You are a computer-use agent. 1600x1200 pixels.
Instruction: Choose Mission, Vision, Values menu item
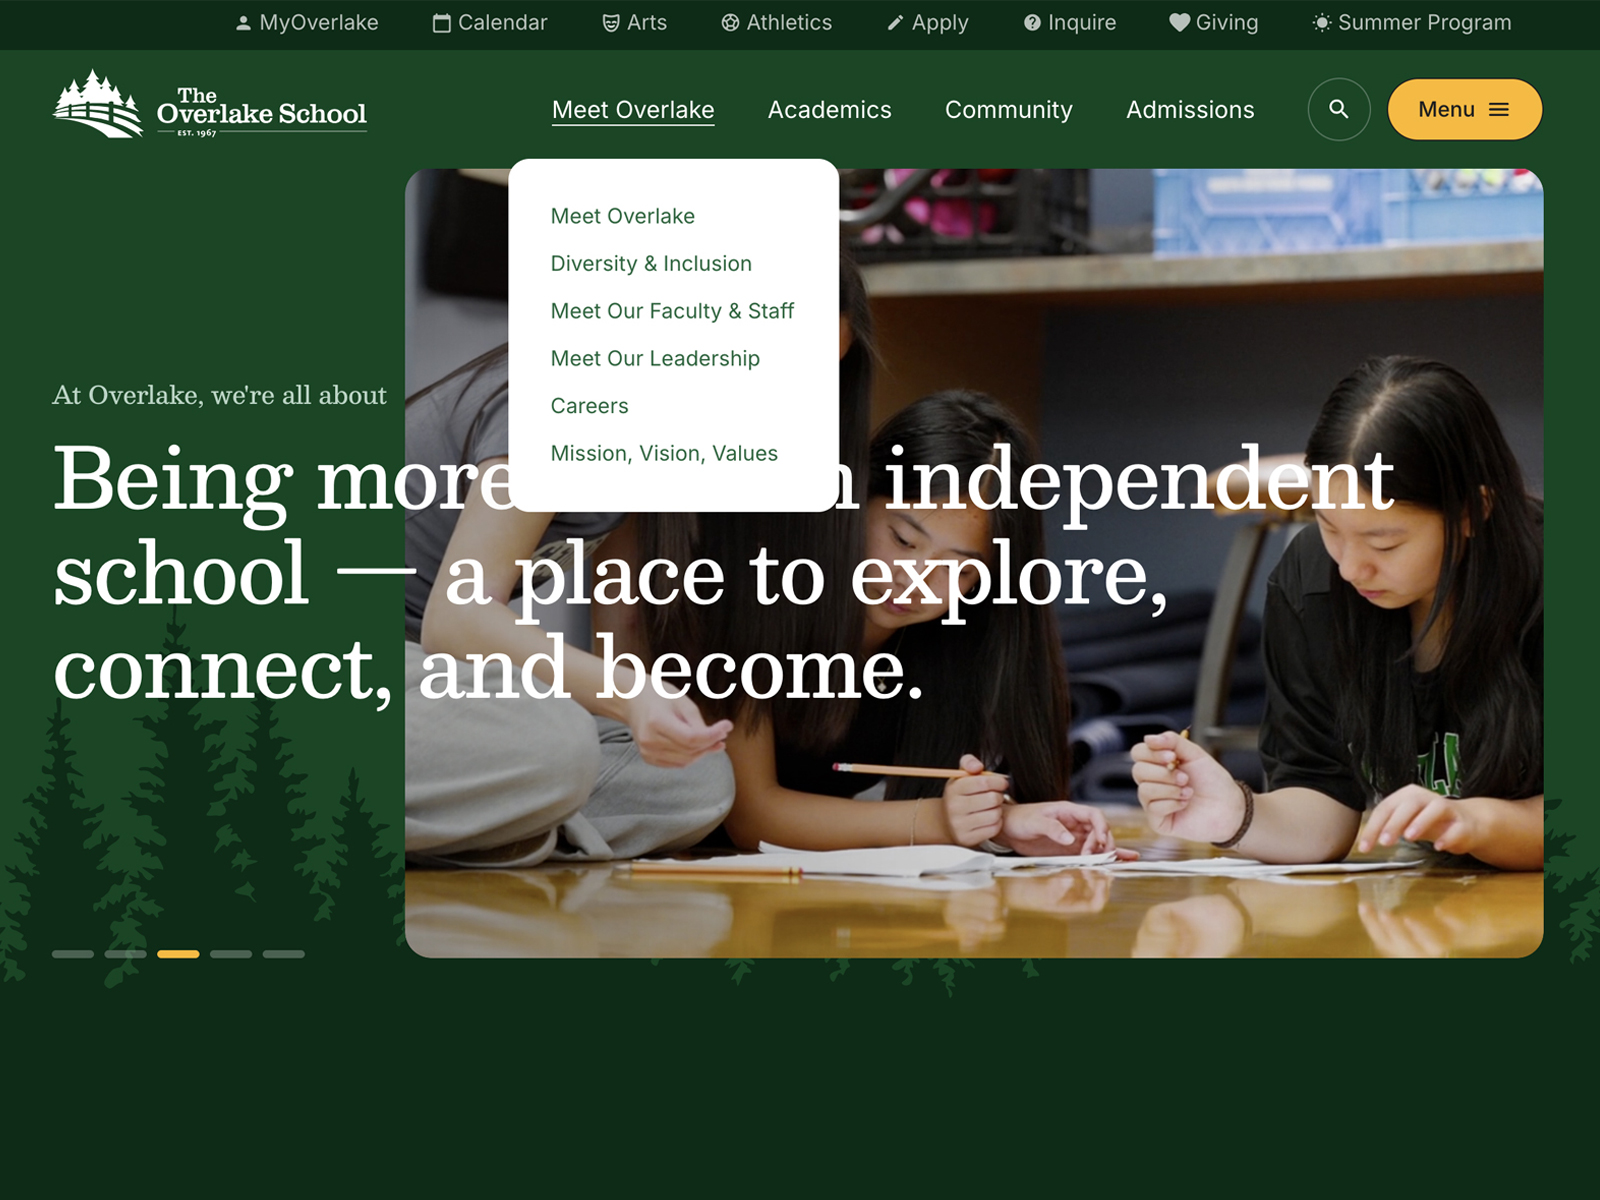point(664,454)
